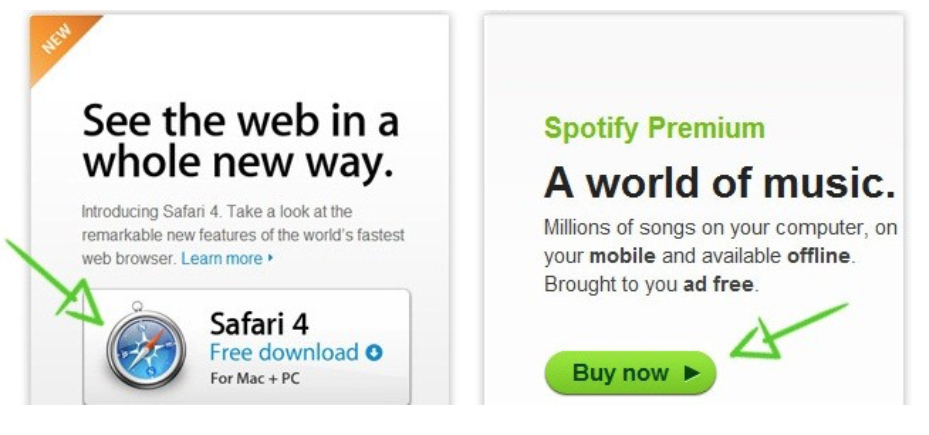Click the Millions of songs description text
This screenshot has height=435, width=929.
point(720,256)
